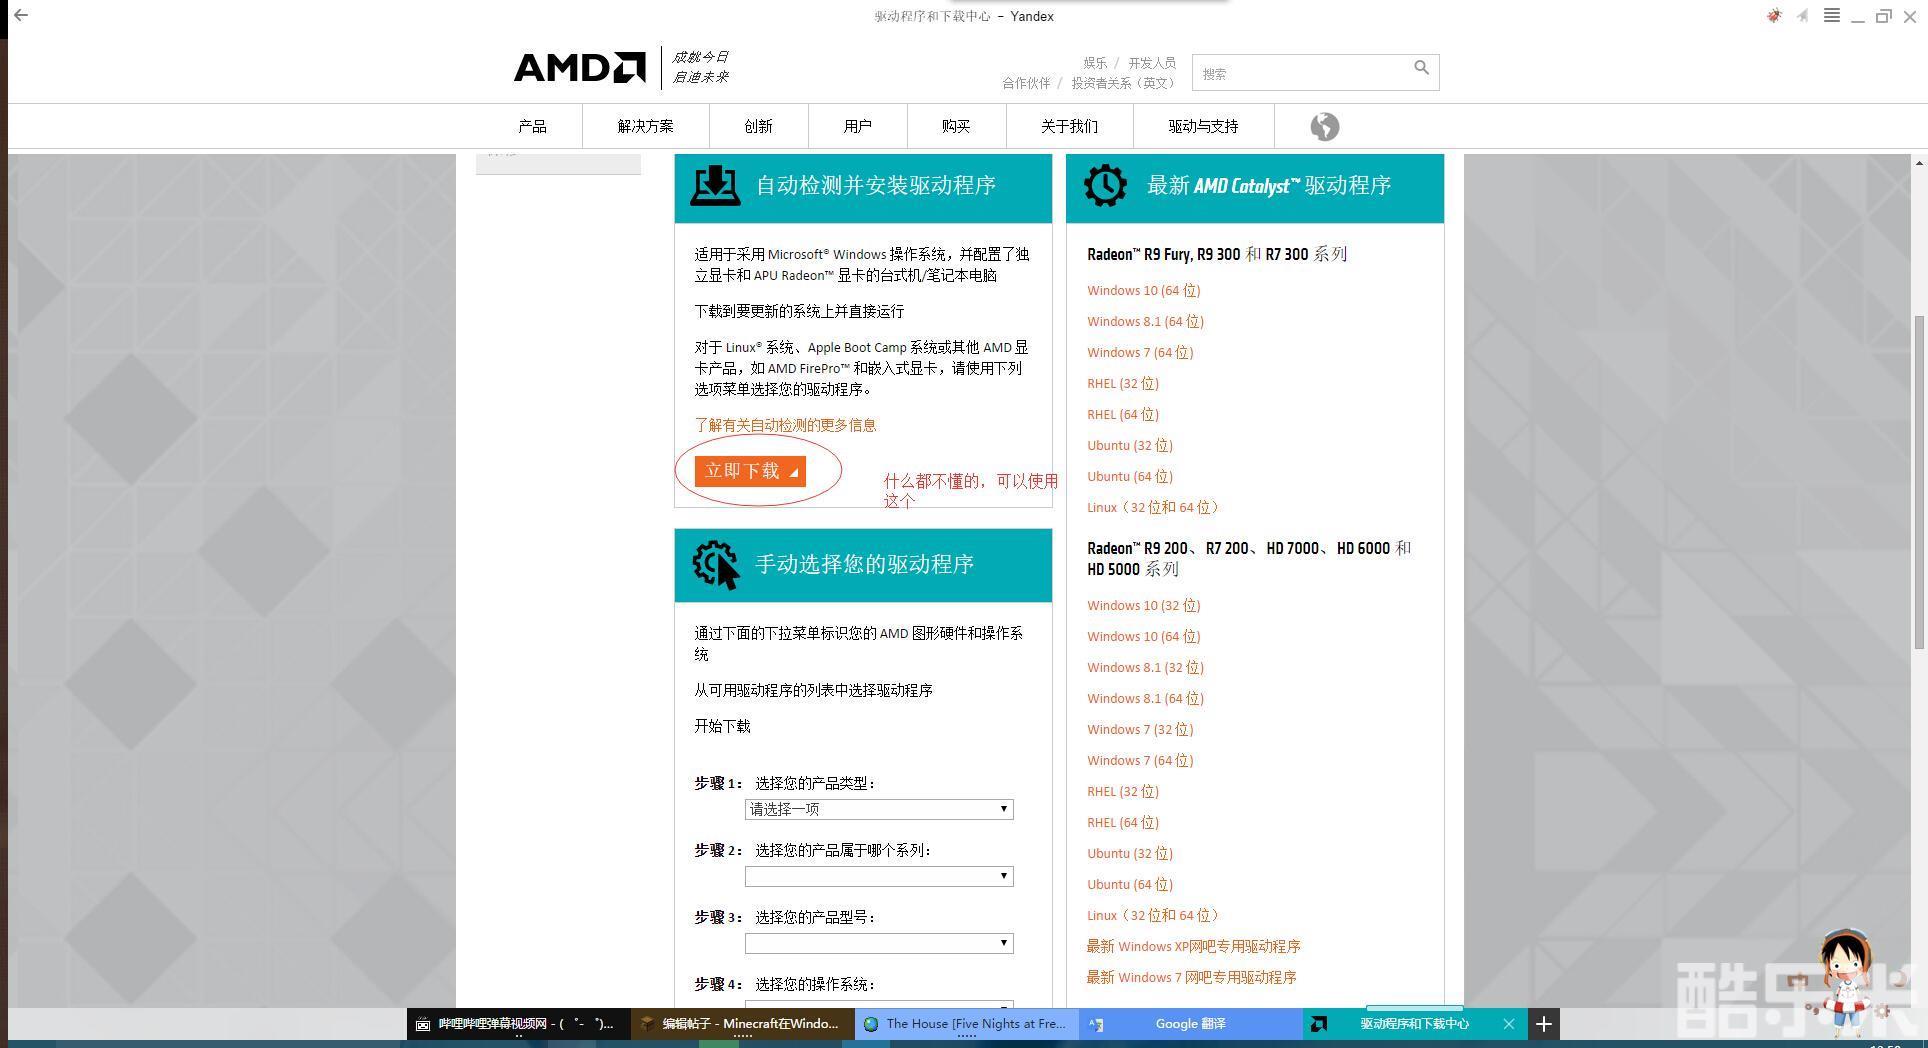Open the 购买 menu
The image size is (1928, 1048).
pos(956,126)
